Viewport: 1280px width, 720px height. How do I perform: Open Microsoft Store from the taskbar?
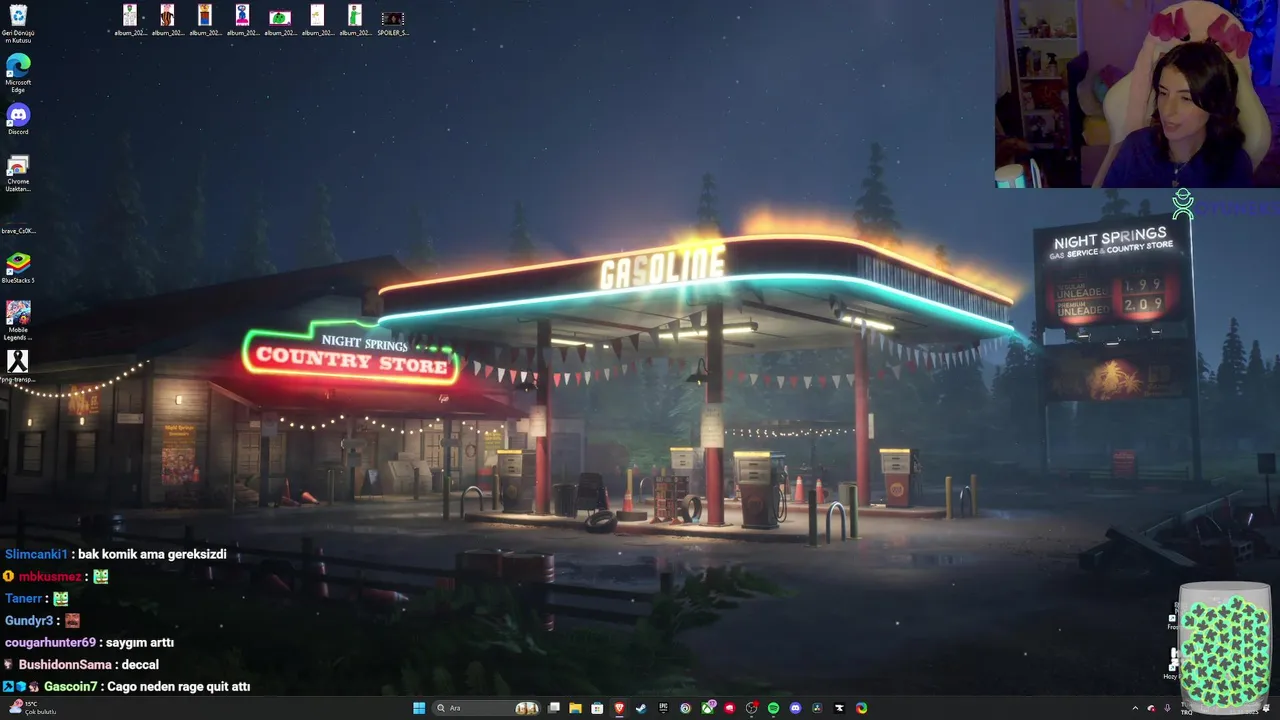tap(597, 708)
